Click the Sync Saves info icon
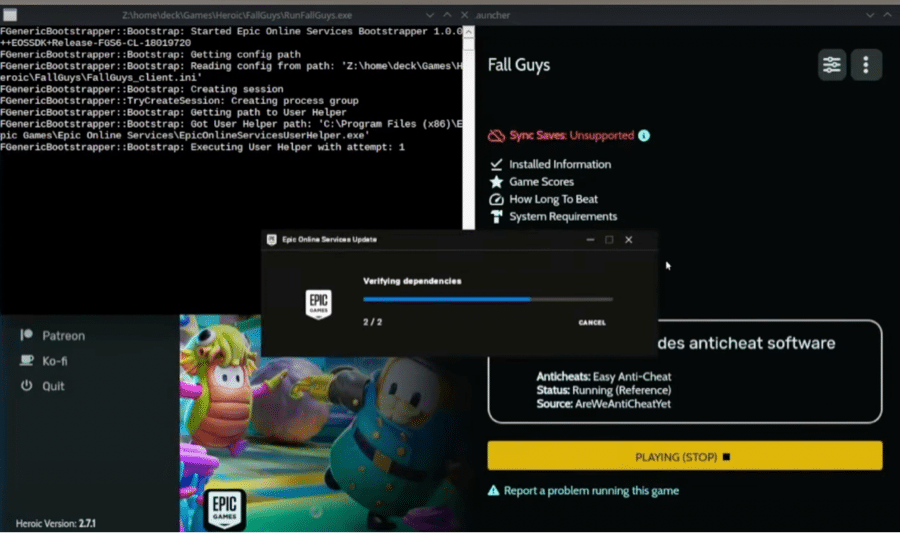The height and width of the screenshot is (533, 900). (644, 135)
